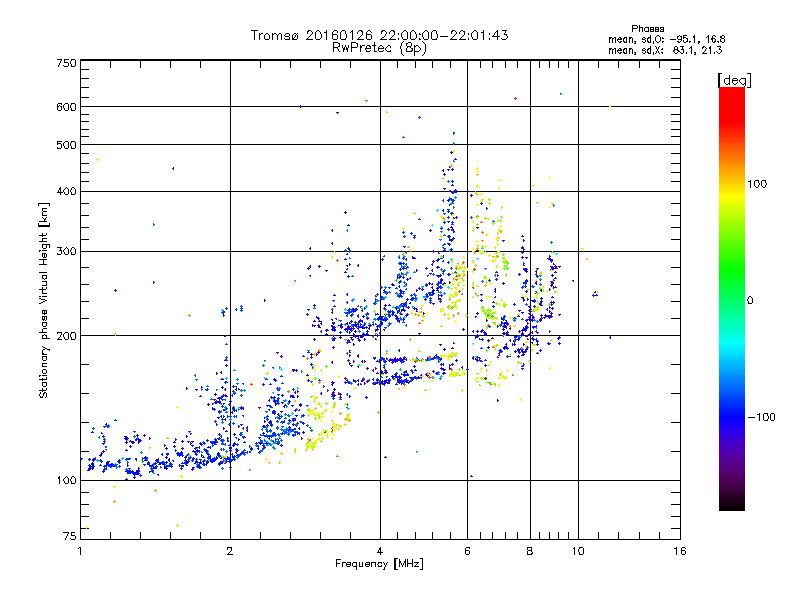This screenshot has height=600, width=800.
Task: Click the x-axis '6' tick label
Action: pyautogui.click(x=467, y=551)
